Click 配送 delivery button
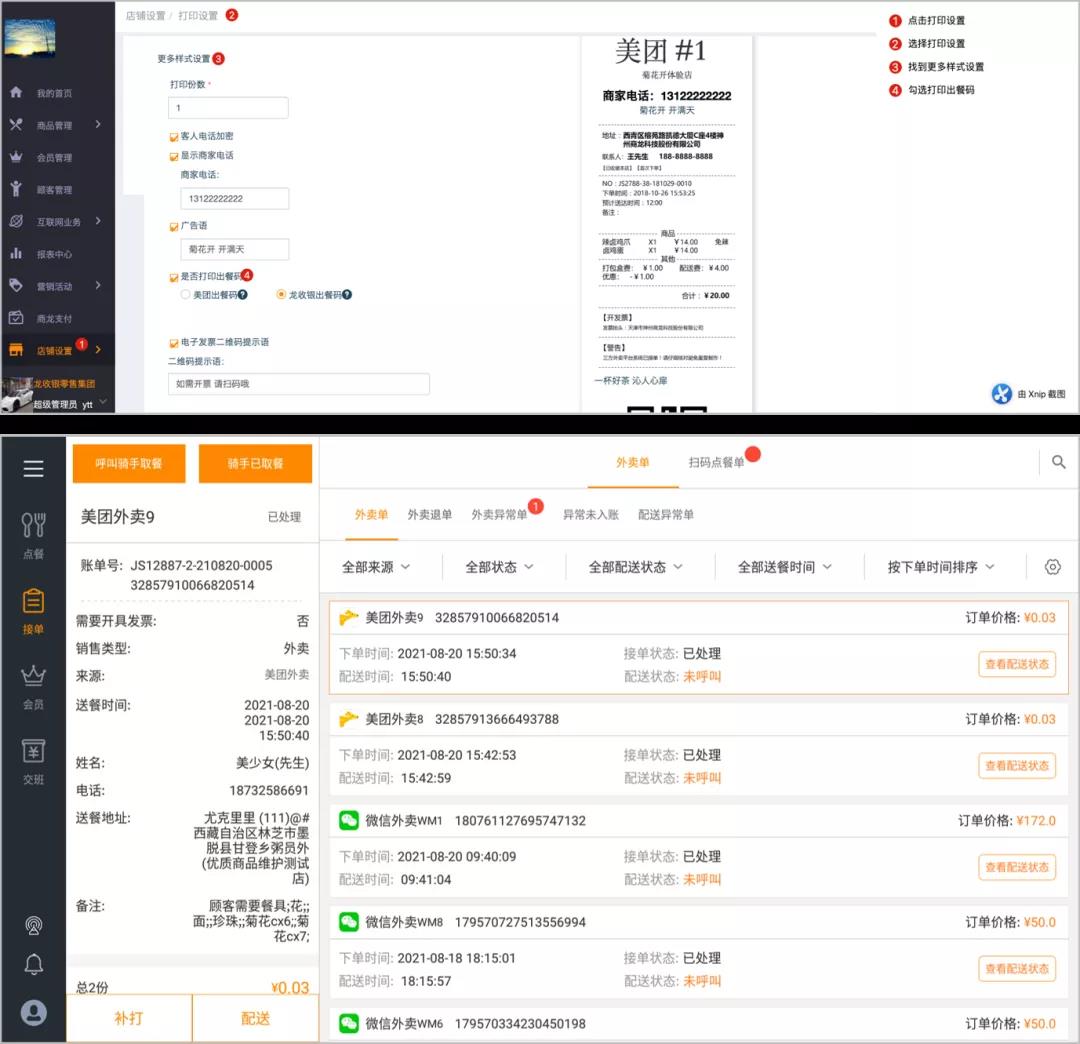 point(256,1019)
